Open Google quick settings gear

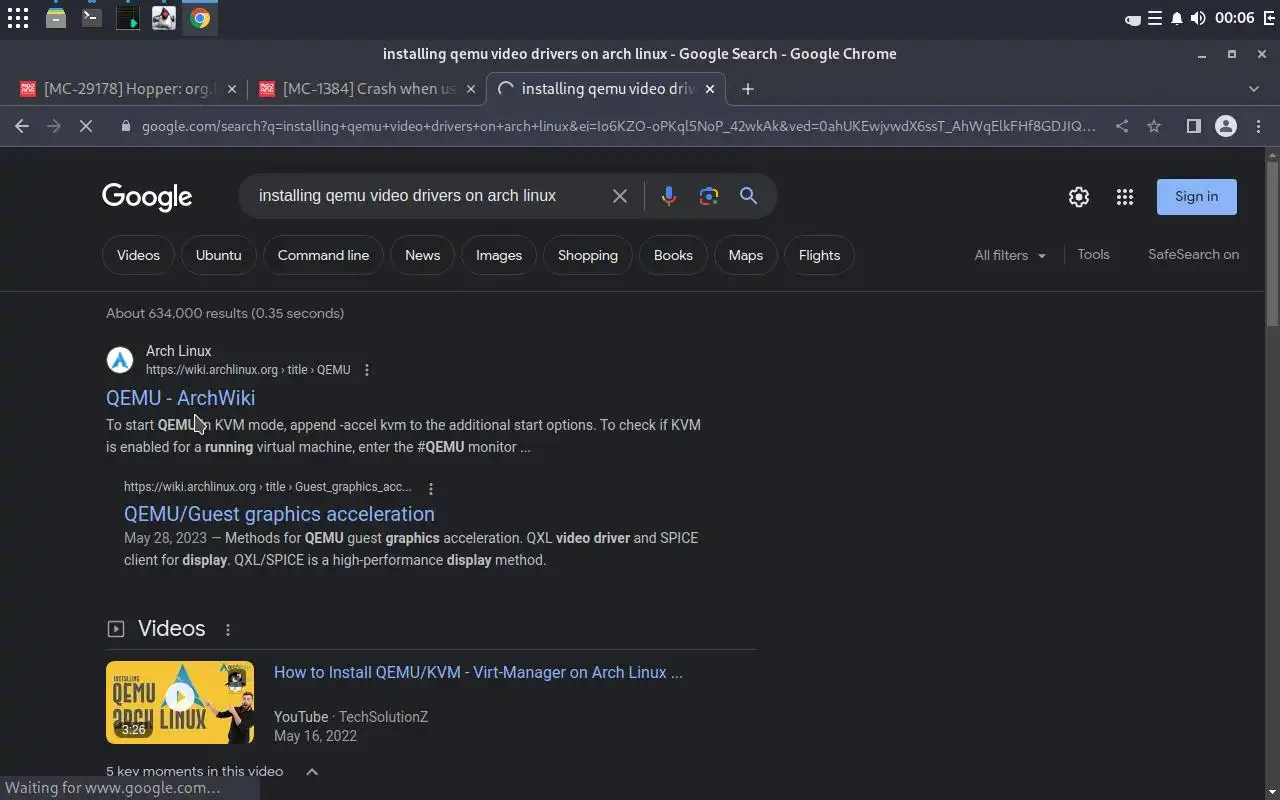click(x=1078, y=197)
